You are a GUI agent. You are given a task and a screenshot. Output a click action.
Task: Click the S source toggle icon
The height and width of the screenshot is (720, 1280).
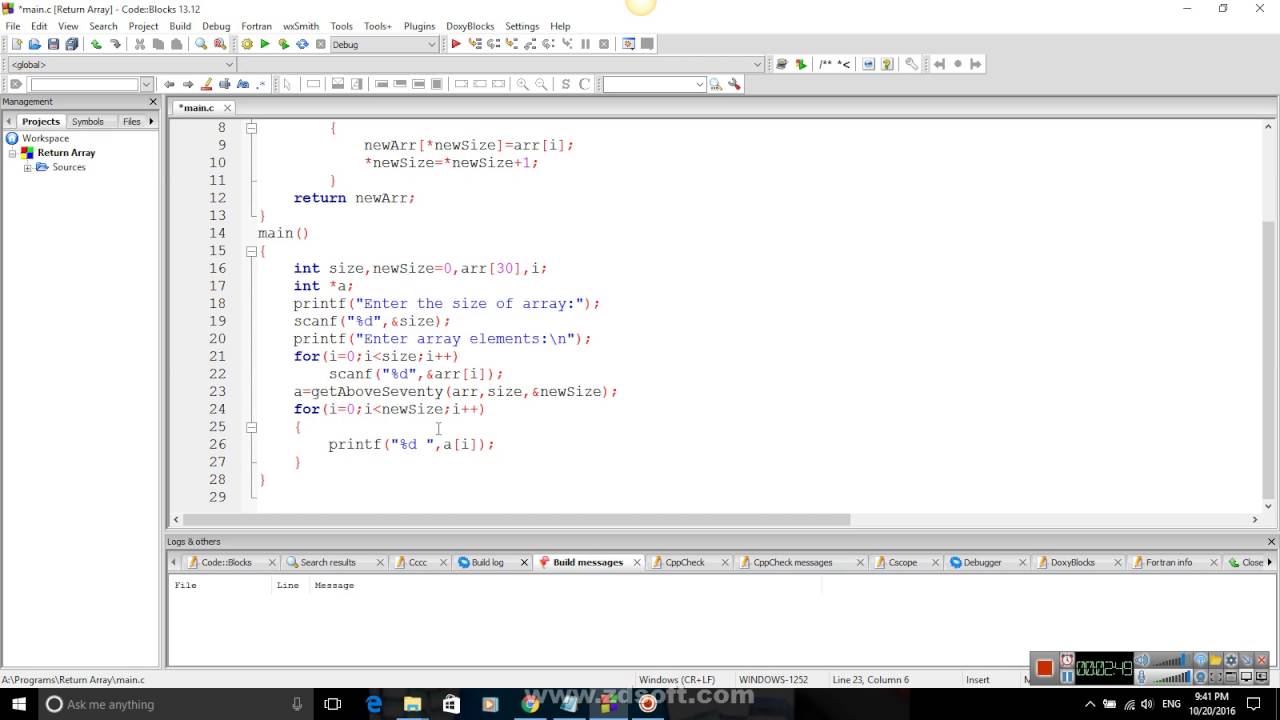pyautogui.click(x=566, y=84)
